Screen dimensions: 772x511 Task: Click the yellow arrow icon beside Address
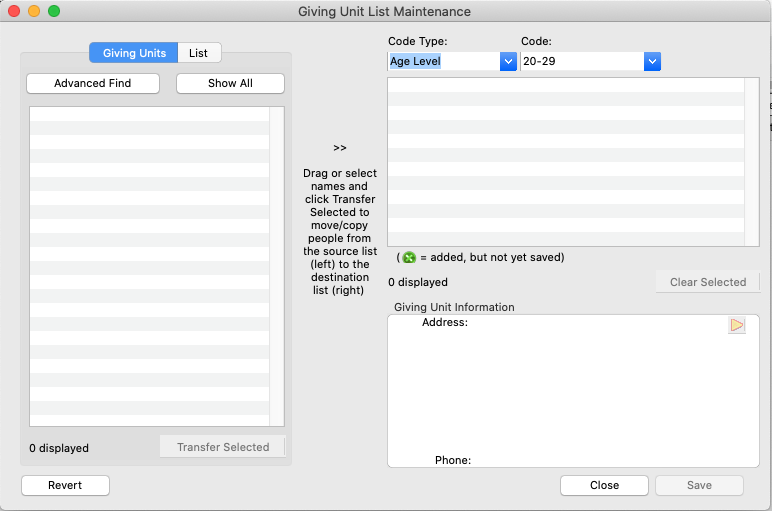pos(737,325)
